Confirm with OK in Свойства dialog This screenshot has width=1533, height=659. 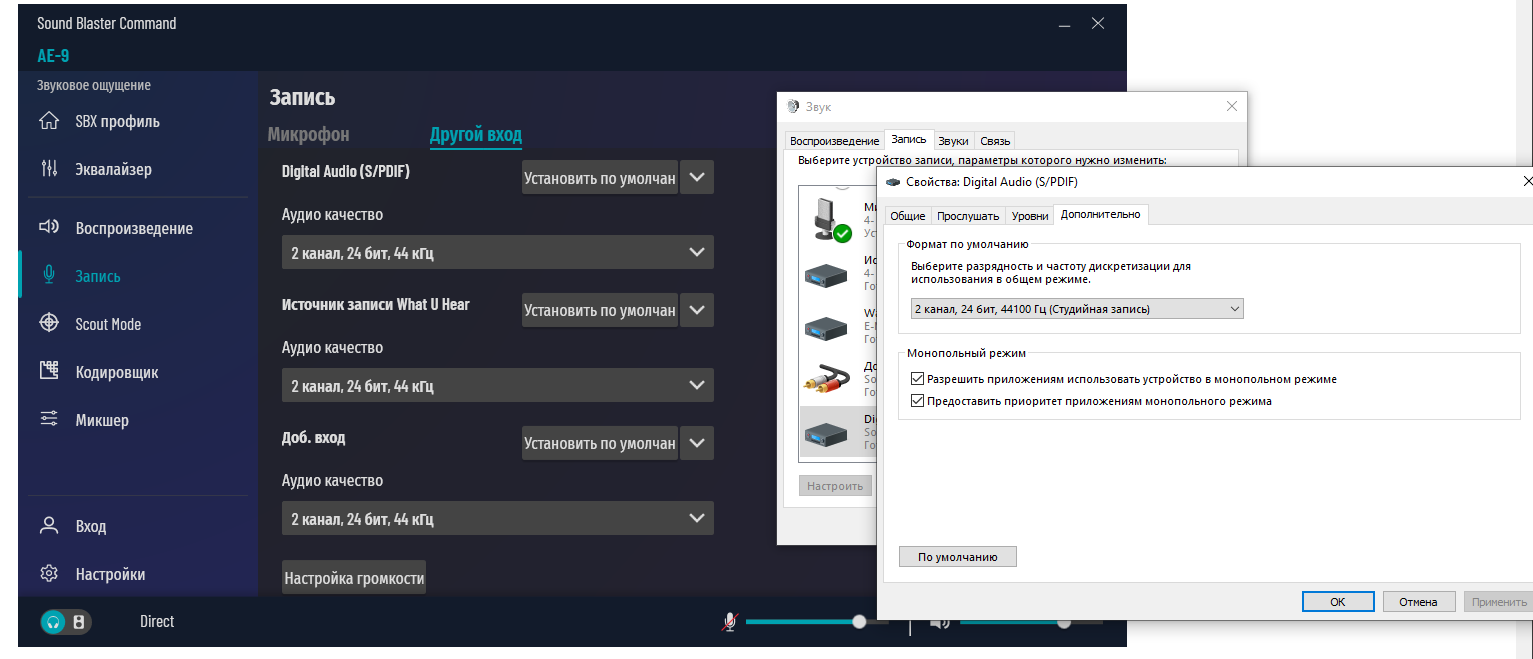(x=1338, y=601)
